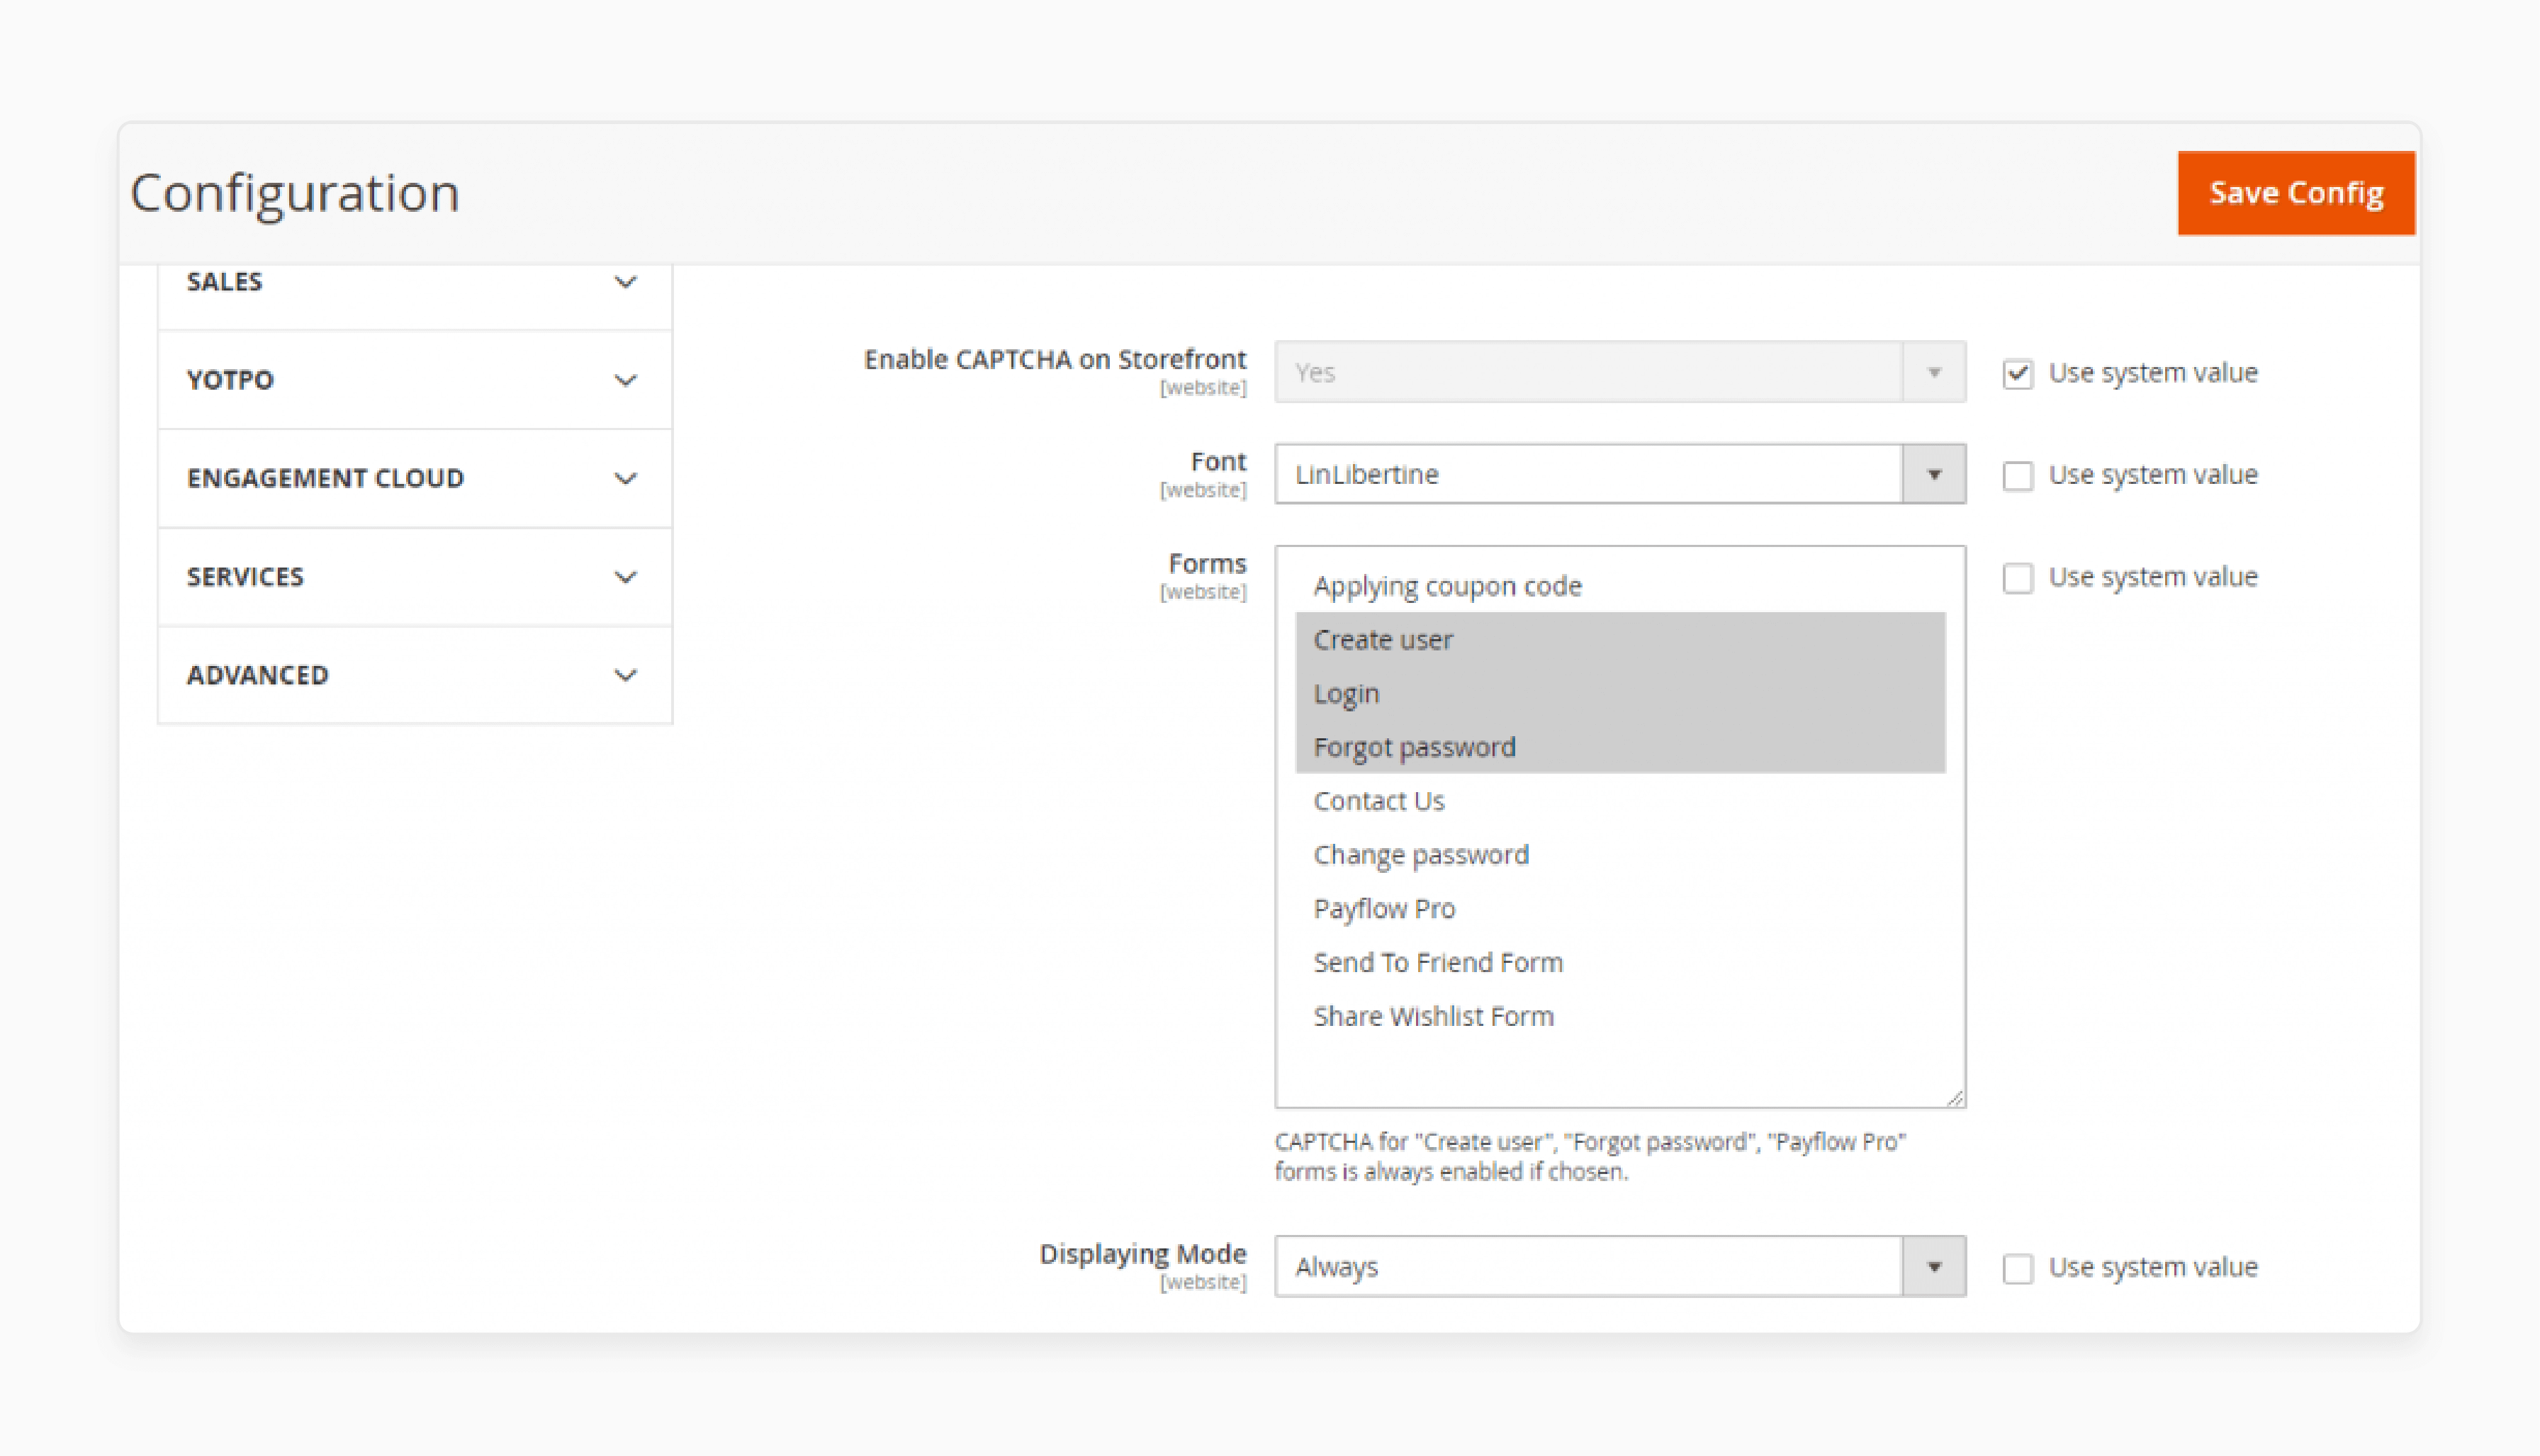Open the Font dropdown showing LinLibertine
Screen dimensions: 2540x1456
[1620, 474]
